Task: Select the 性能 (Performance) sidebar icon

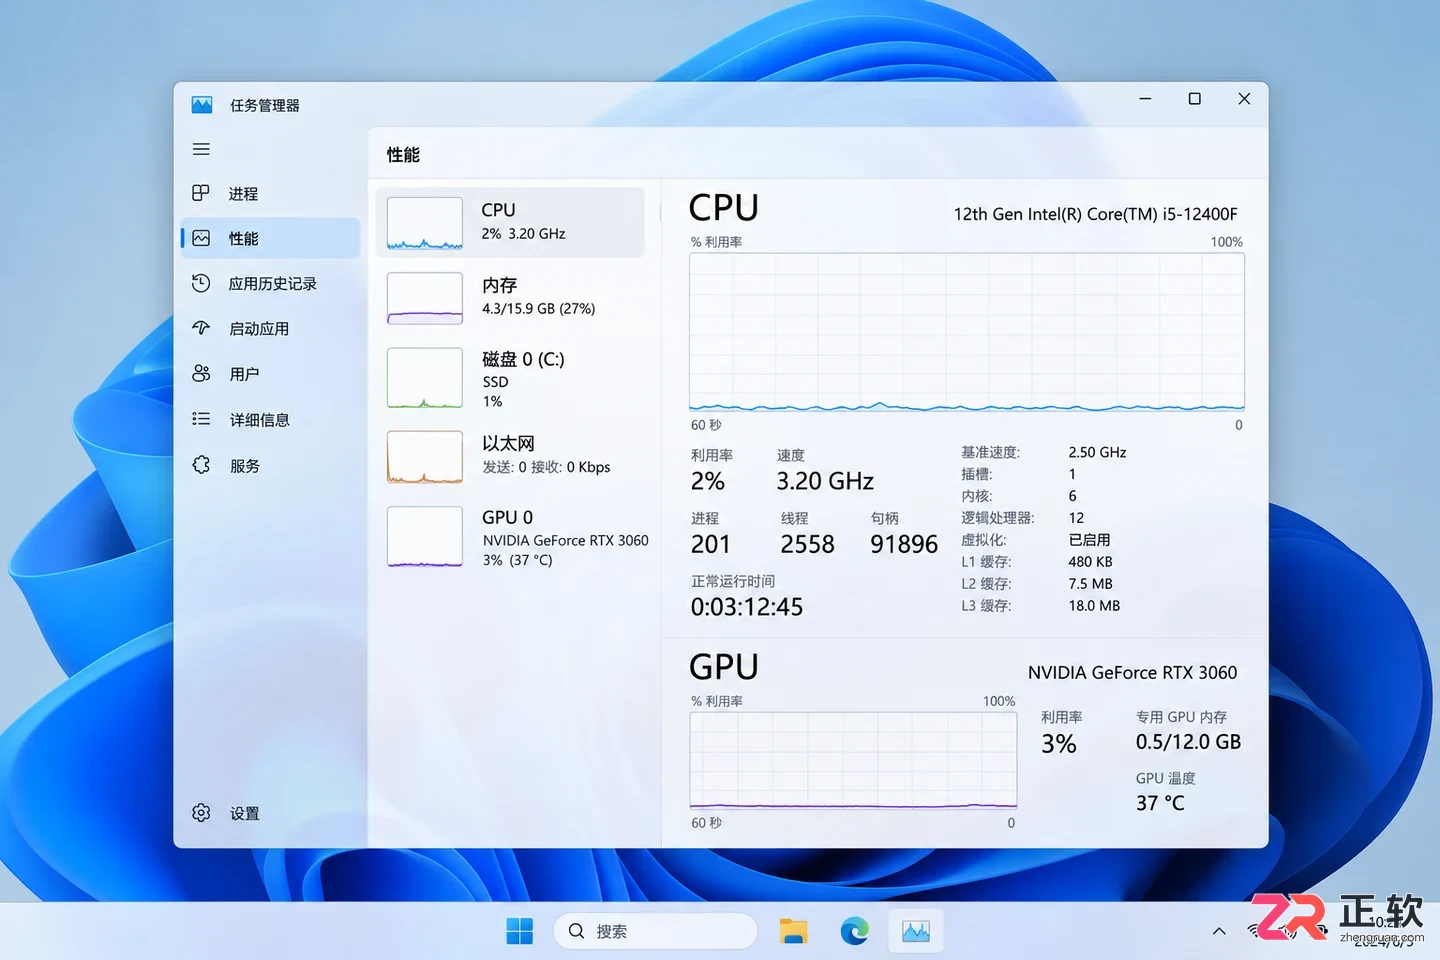Action: point(201,238)
